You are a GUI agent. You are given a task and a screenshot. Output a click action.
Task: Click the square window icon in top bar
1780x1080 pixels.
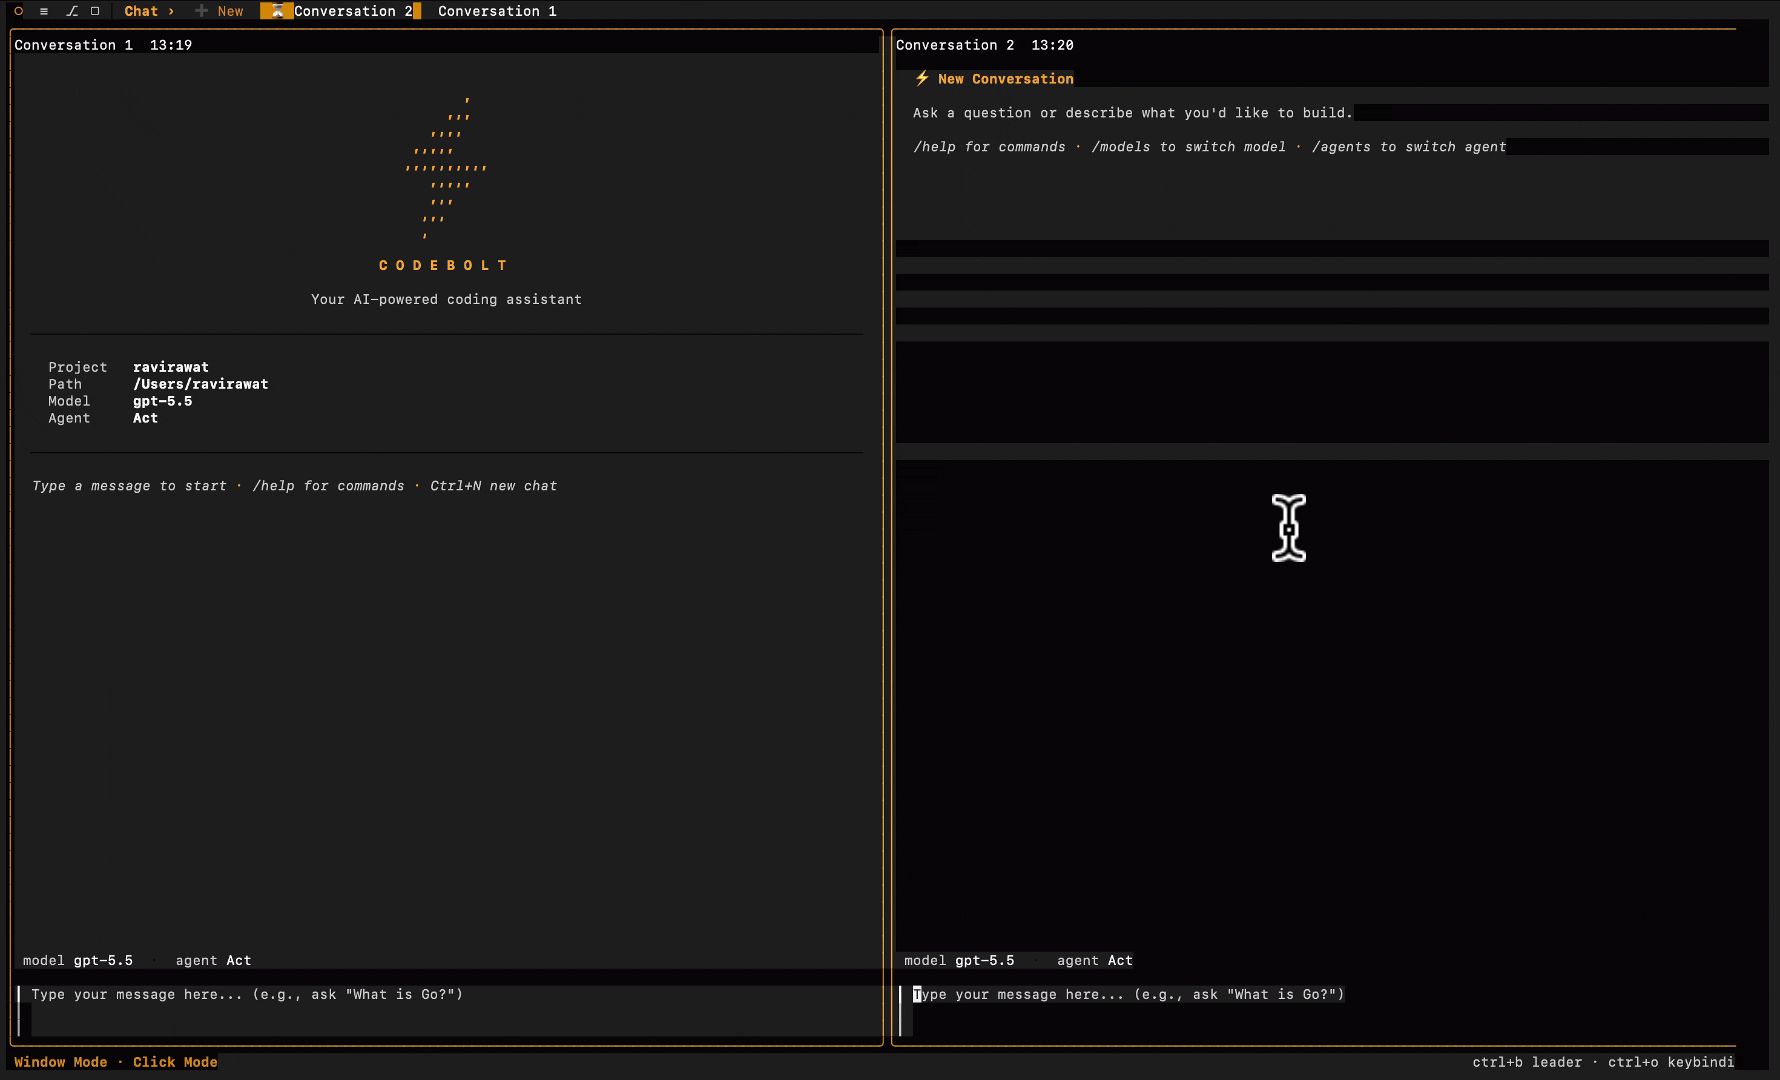pyautogui.click(x=95, y=11)
